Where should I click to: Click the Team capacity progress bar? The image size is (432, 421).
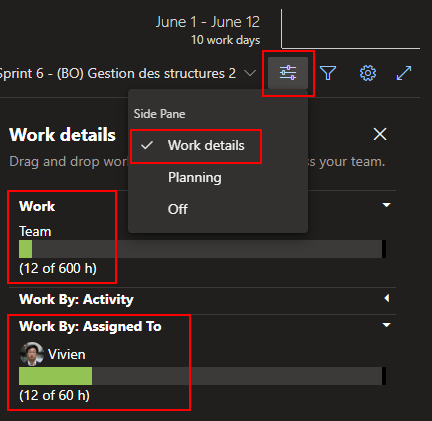click(x=202, y=249)
